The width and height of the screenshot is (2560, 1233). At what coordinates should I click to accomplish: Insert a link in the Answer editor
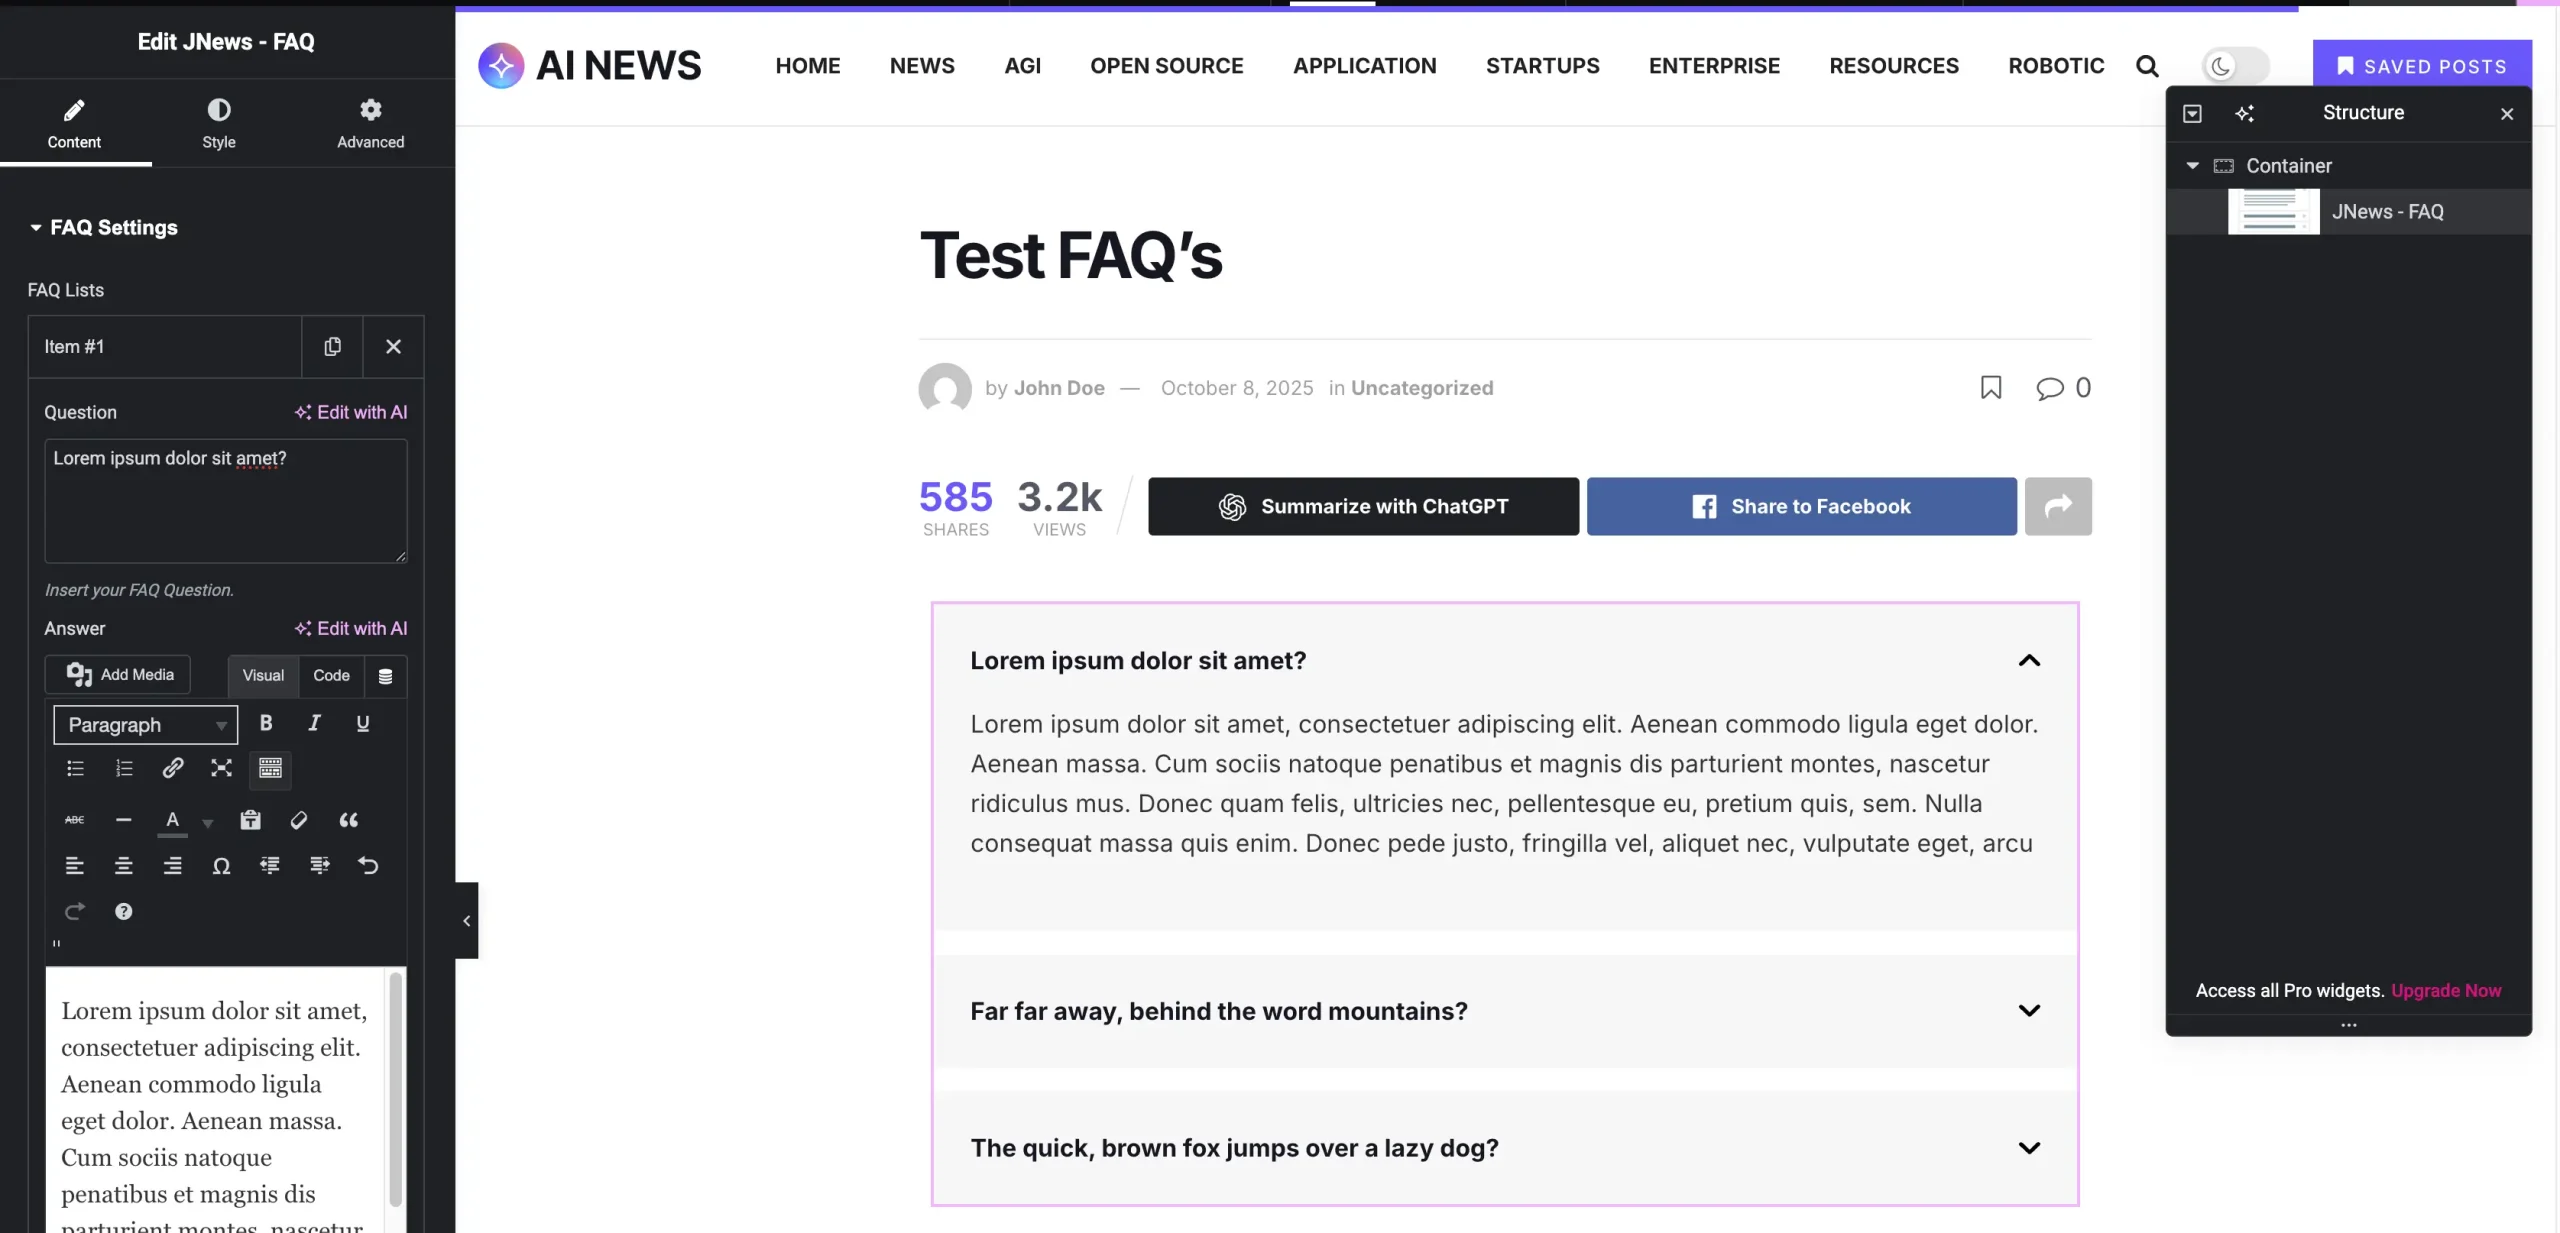172,768
